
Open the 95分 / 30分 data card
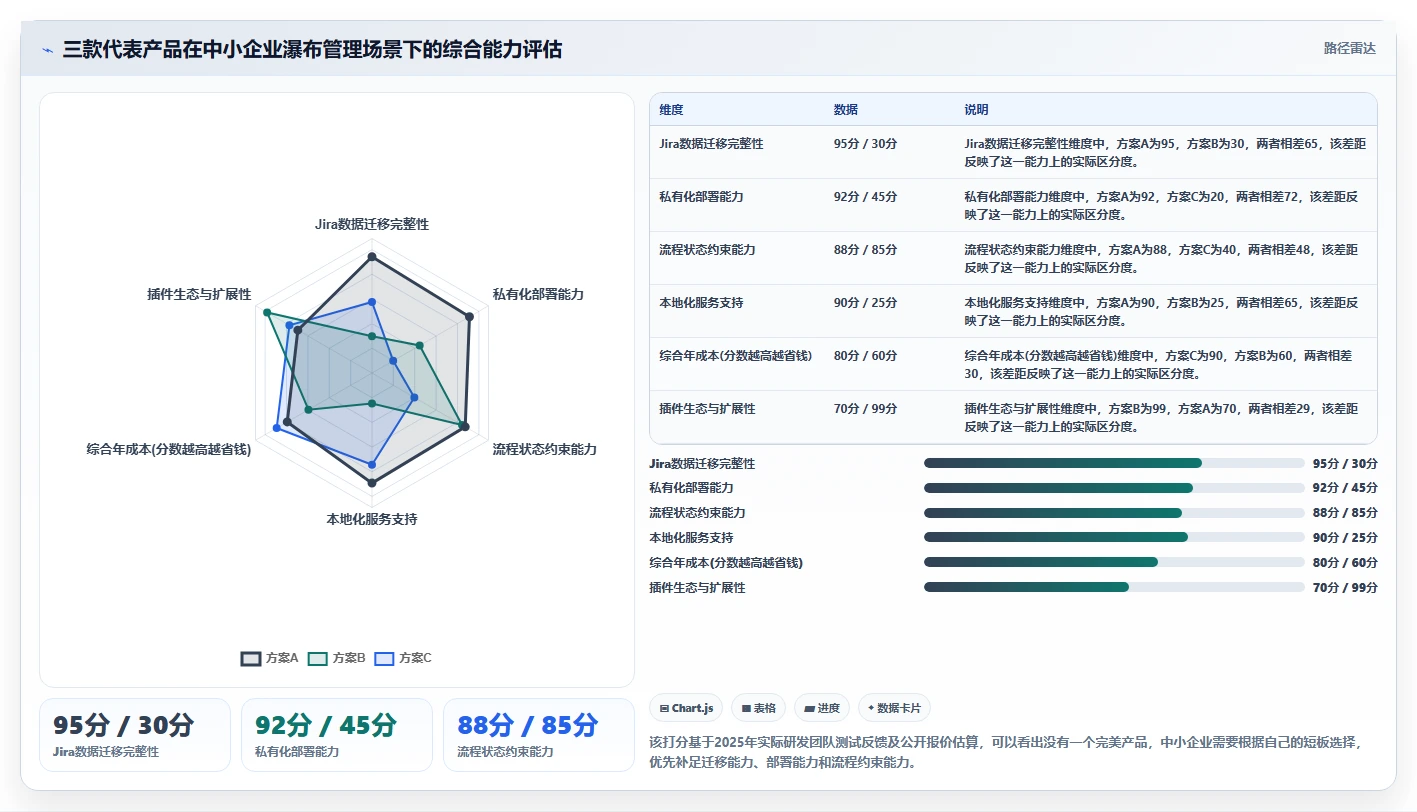point(135,735)
